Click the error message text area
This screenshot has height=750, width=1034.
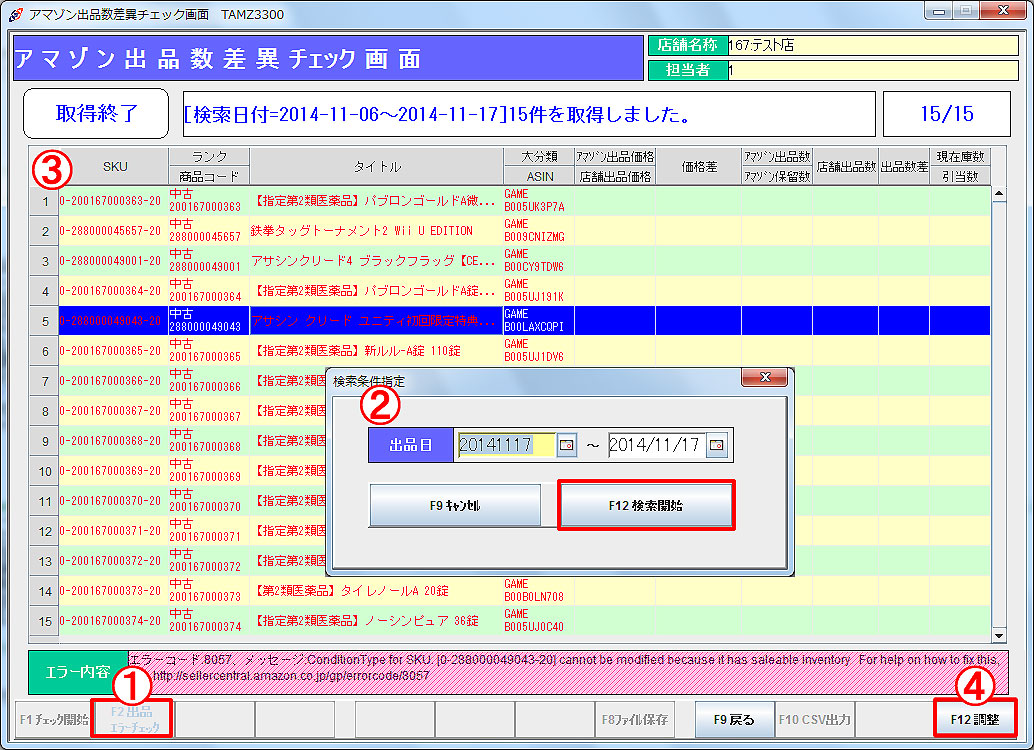[568, 672]
